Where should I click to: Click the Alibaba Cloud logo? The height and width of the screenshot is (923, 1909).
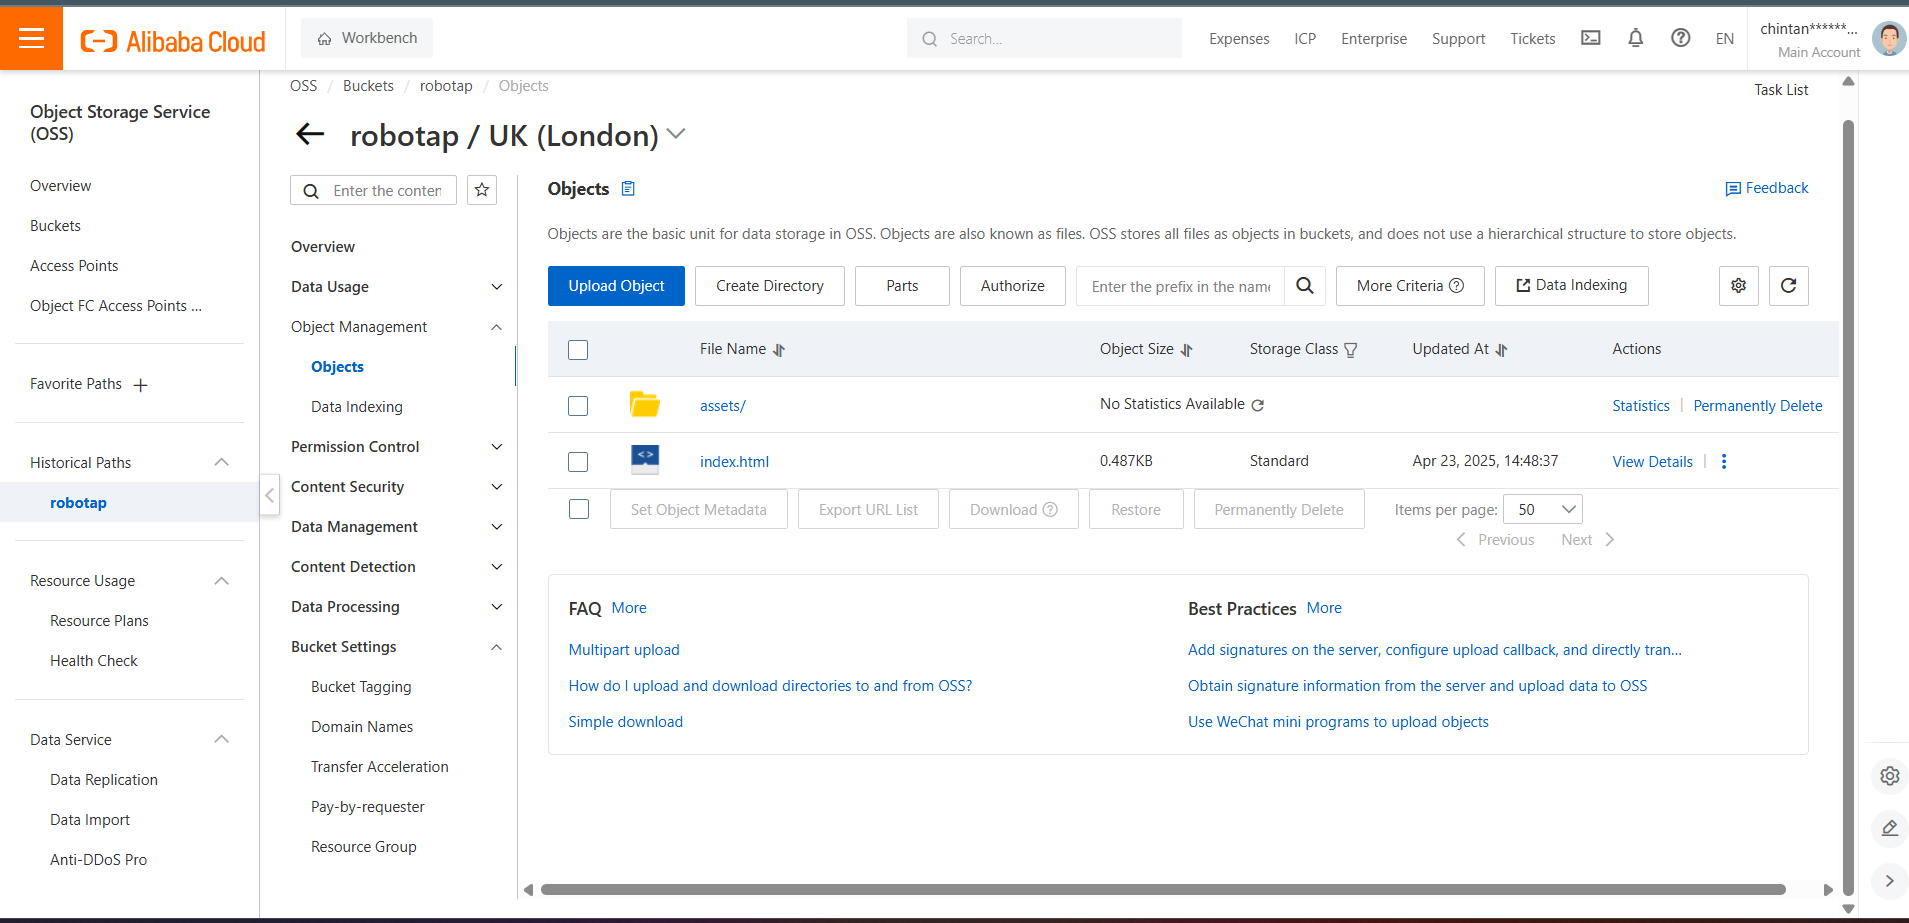point(173,40)
